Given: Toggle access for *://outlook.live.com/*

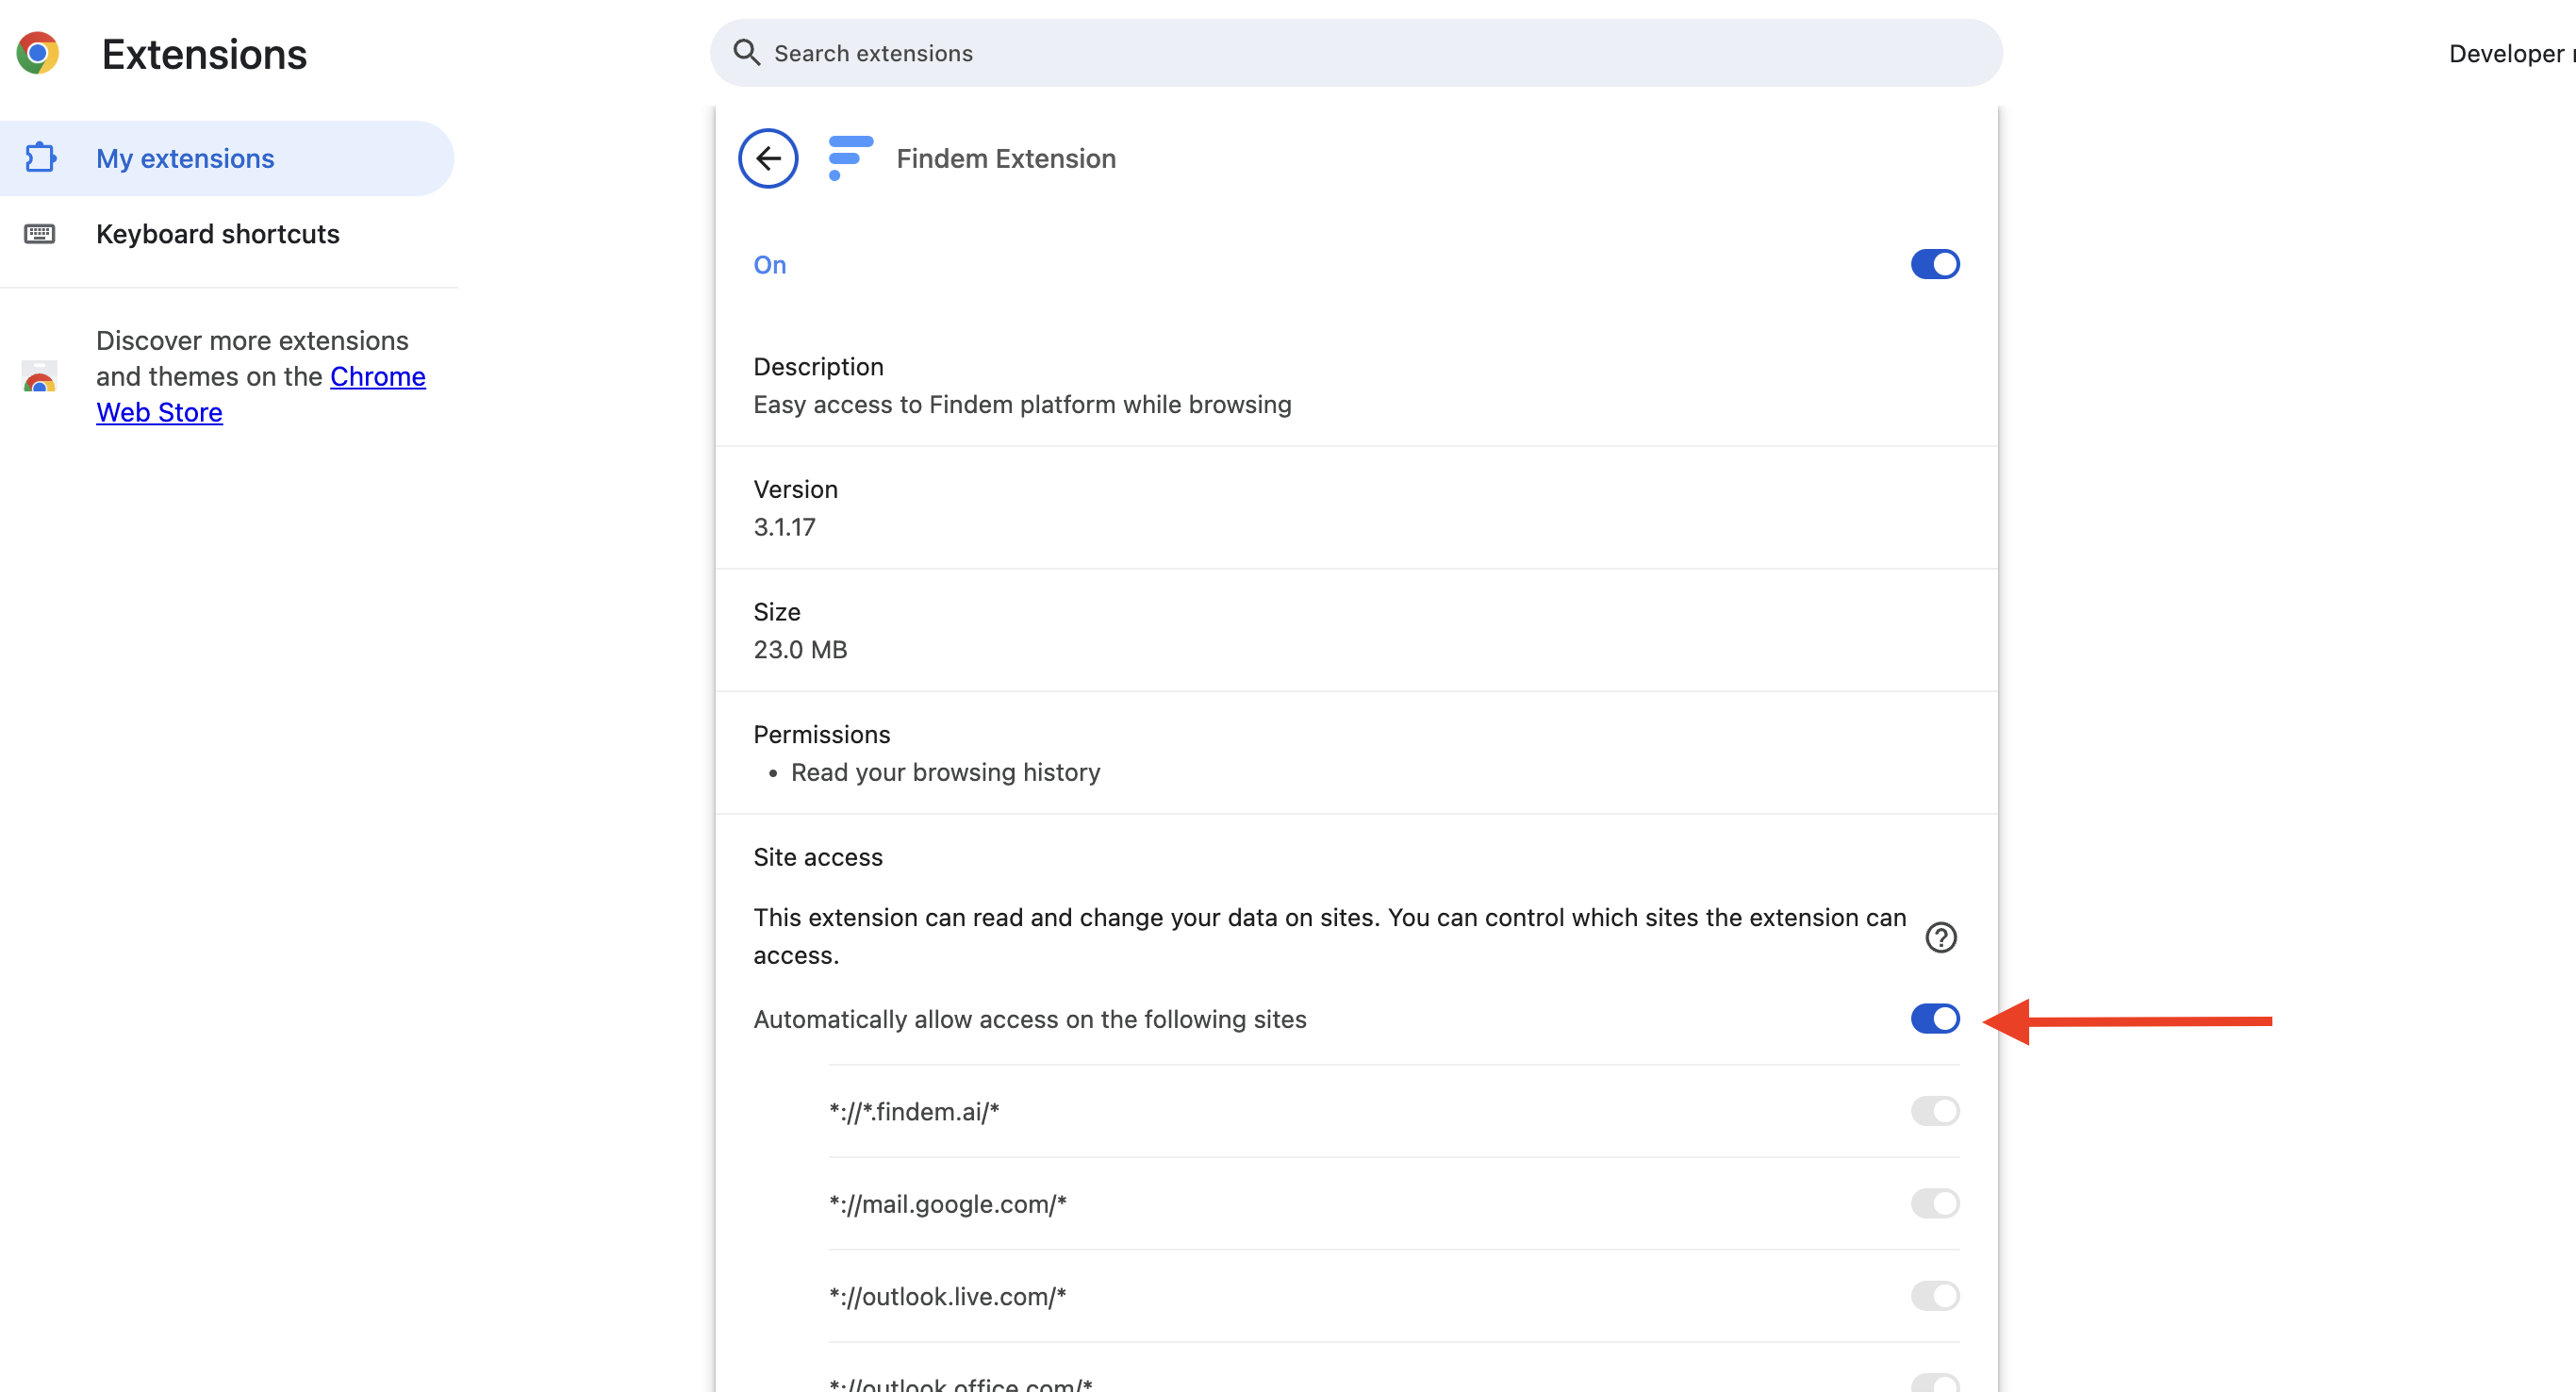Looking at the screenshot, I should [x=1935, y=1296].
